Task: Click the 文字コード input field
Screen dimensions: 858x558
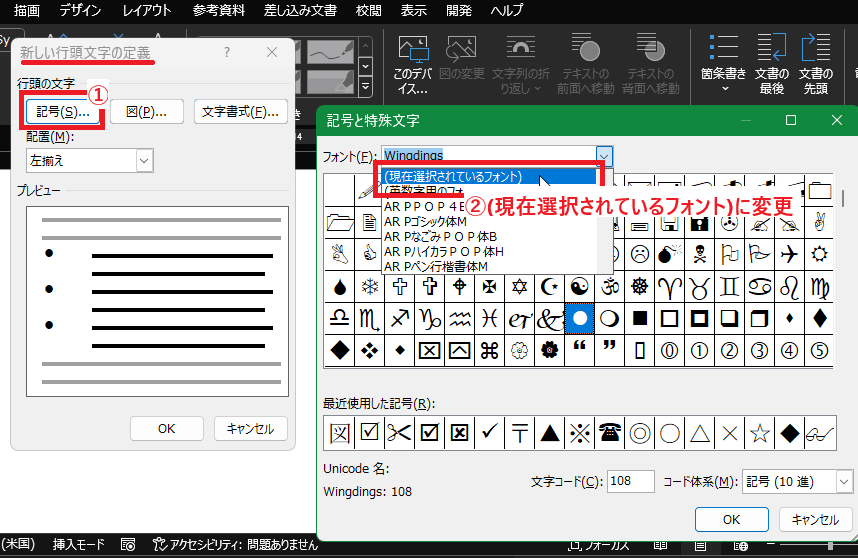Action: (x=630, y=481)
